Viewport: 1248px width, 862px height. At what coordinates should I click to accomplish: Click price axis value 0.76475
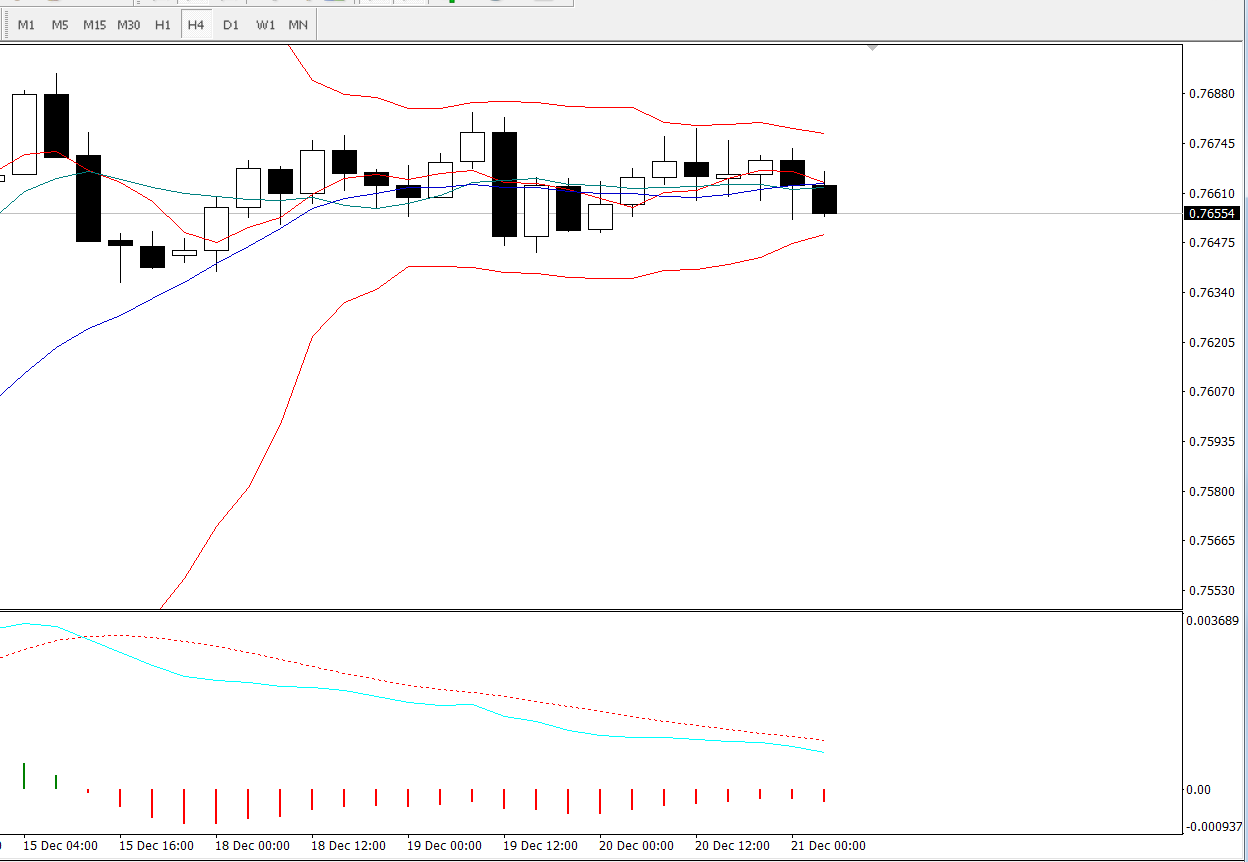1211,243
